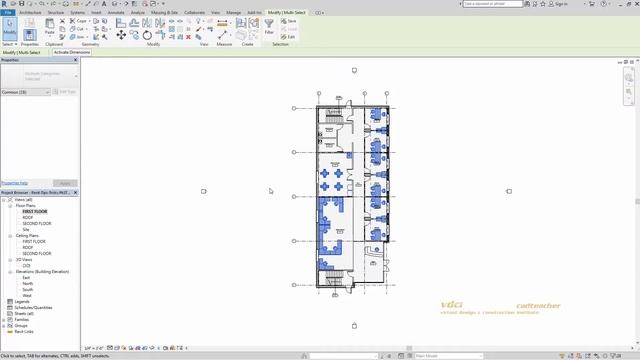Click the Save icon in quick access toolbar
The image size is (640, 360).
coord(22,4)
